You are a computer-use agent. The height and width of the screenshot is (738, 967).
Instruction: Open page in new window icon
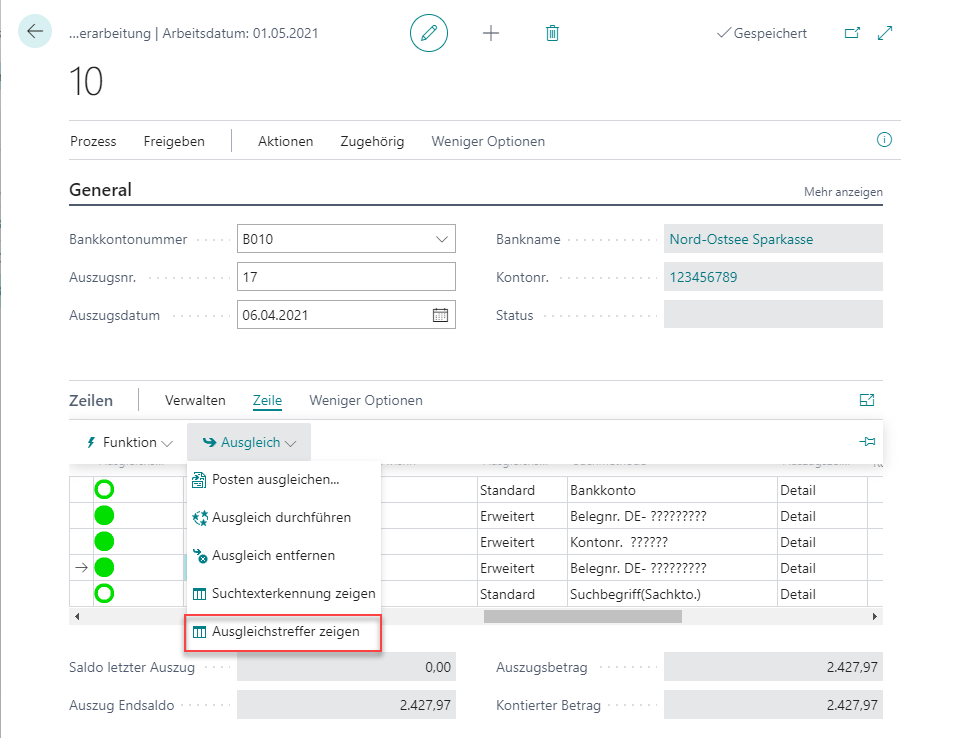tap(852, 33)
